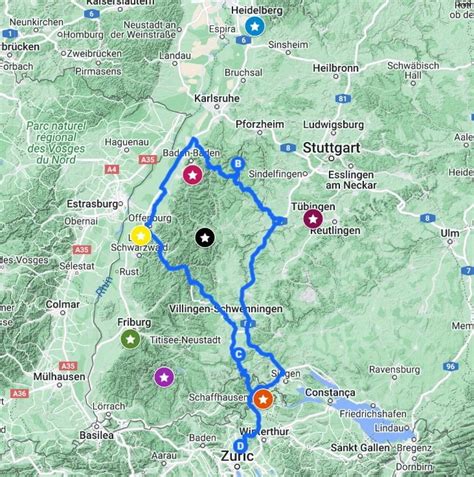Click route waypoint B marker

[x=238, y=164]
